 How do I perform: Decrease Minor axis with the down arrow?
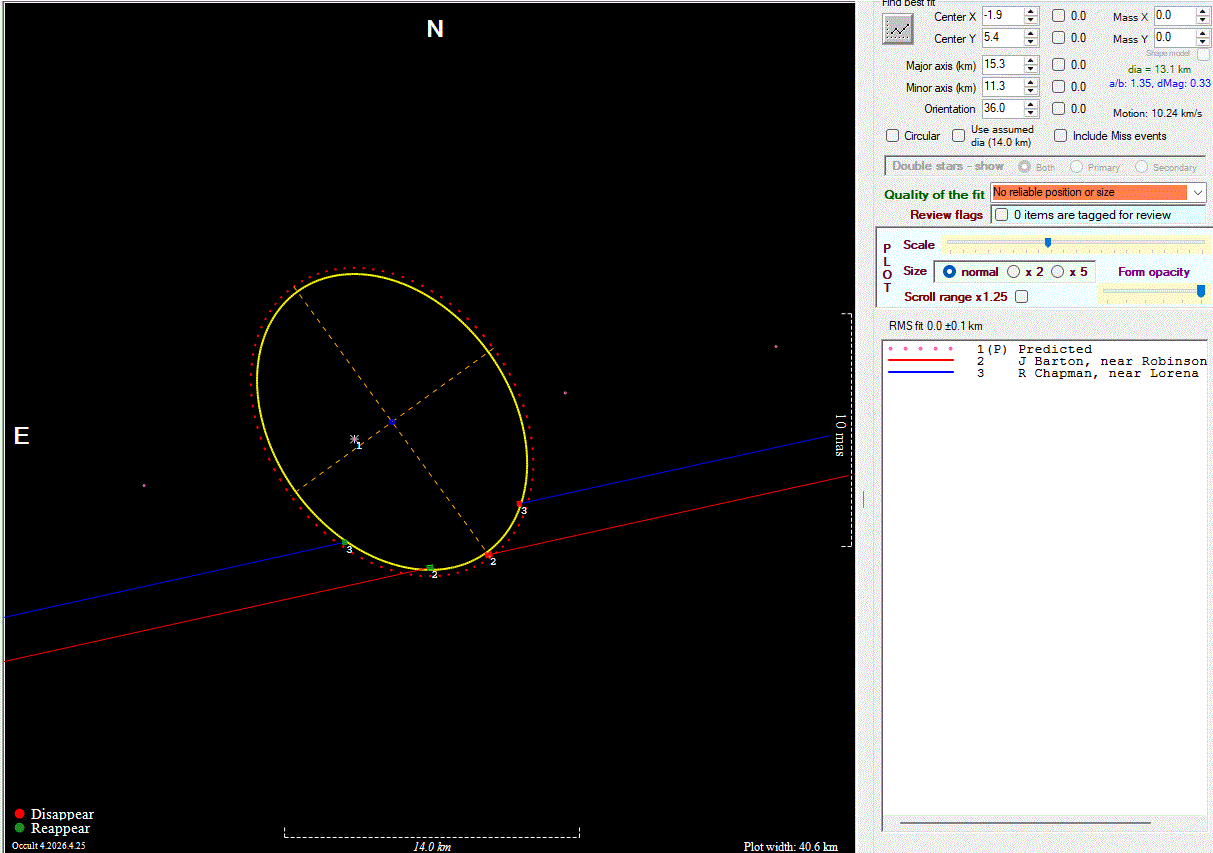(x=1031, y=91)
